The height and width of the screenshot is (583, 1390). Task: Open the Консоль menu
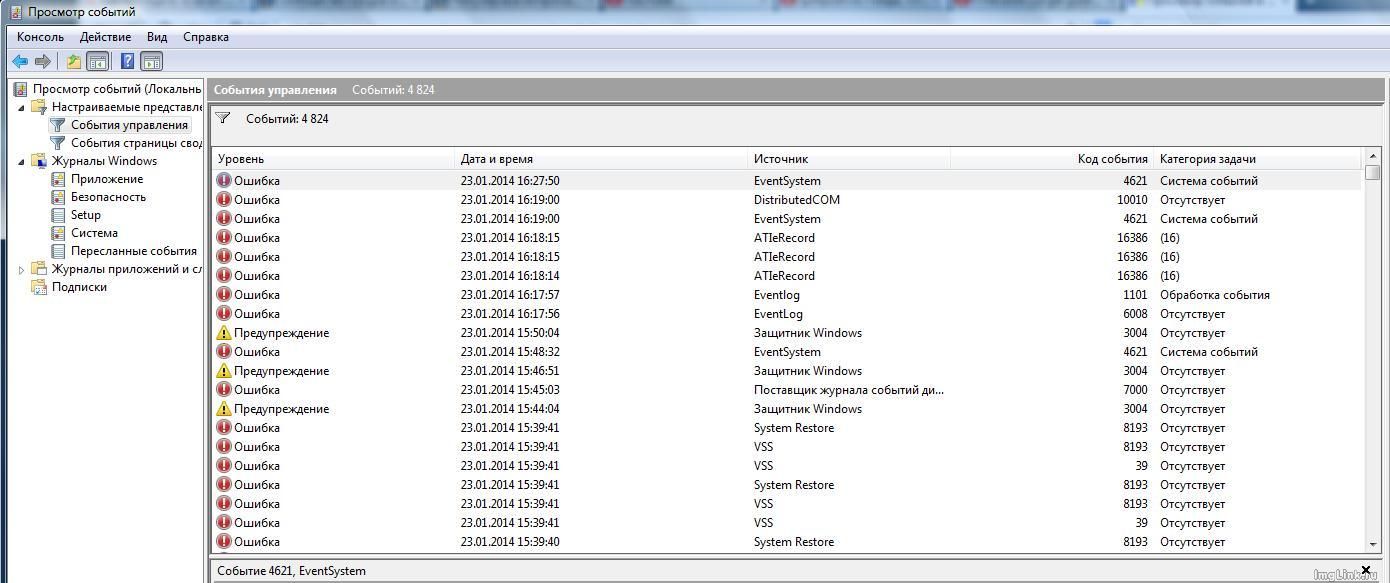click(x=40, y=37)
